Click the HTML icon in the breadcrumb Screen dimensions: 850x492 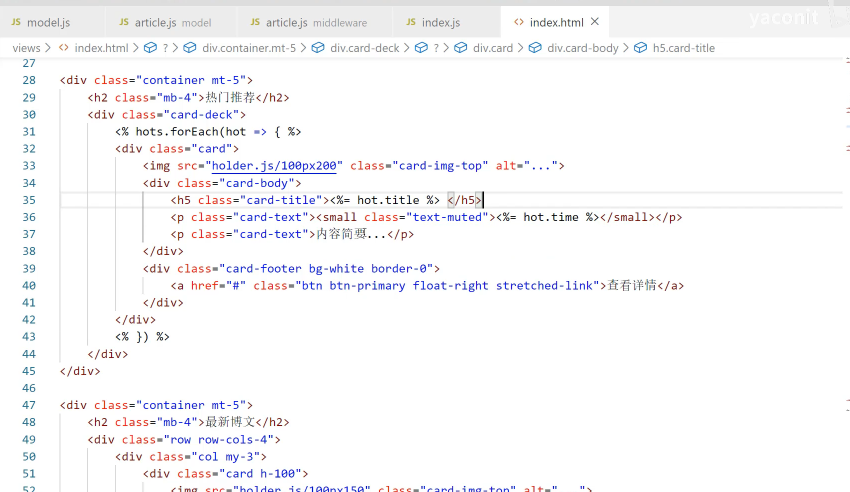[63, 48]
